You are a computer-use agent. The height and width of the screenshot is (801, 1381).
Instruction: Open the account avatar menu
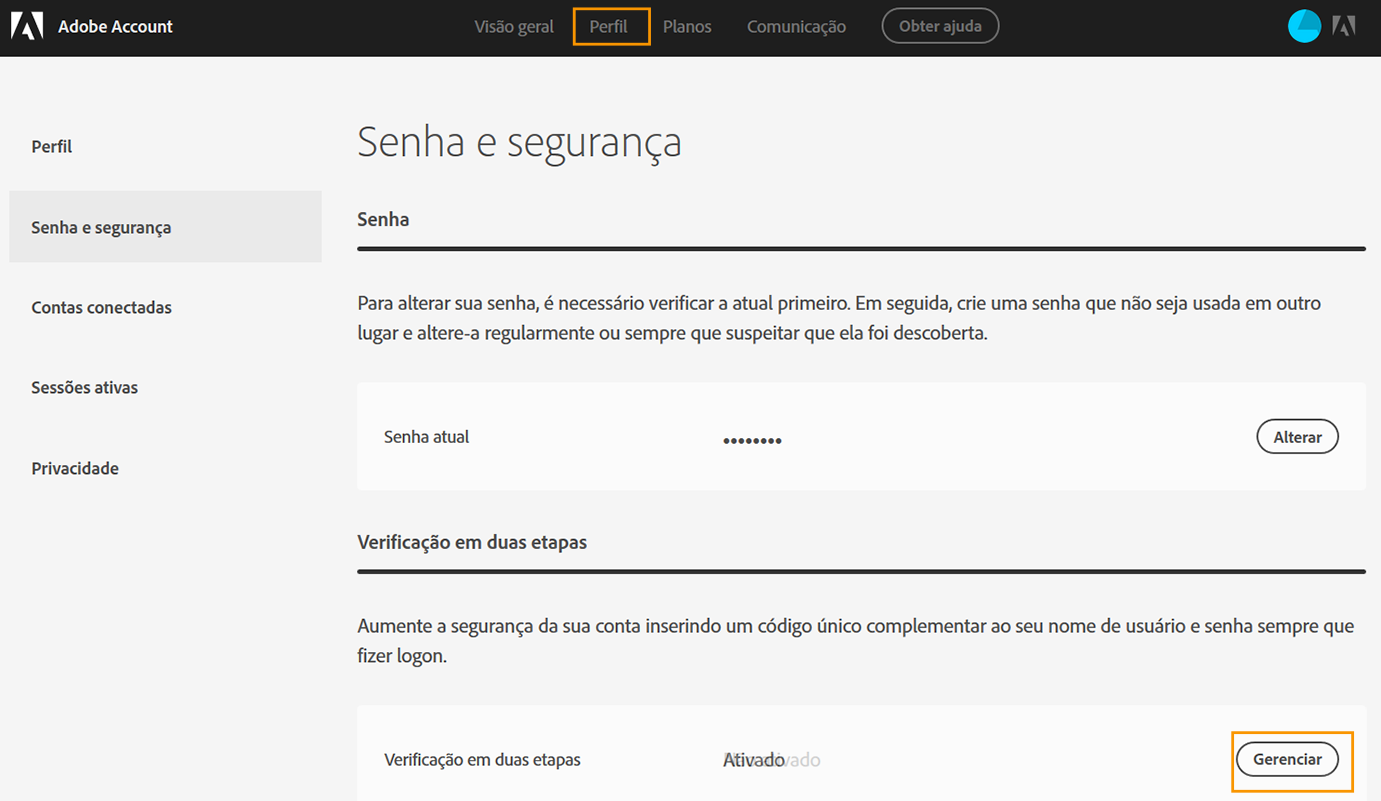[1304, 25]
